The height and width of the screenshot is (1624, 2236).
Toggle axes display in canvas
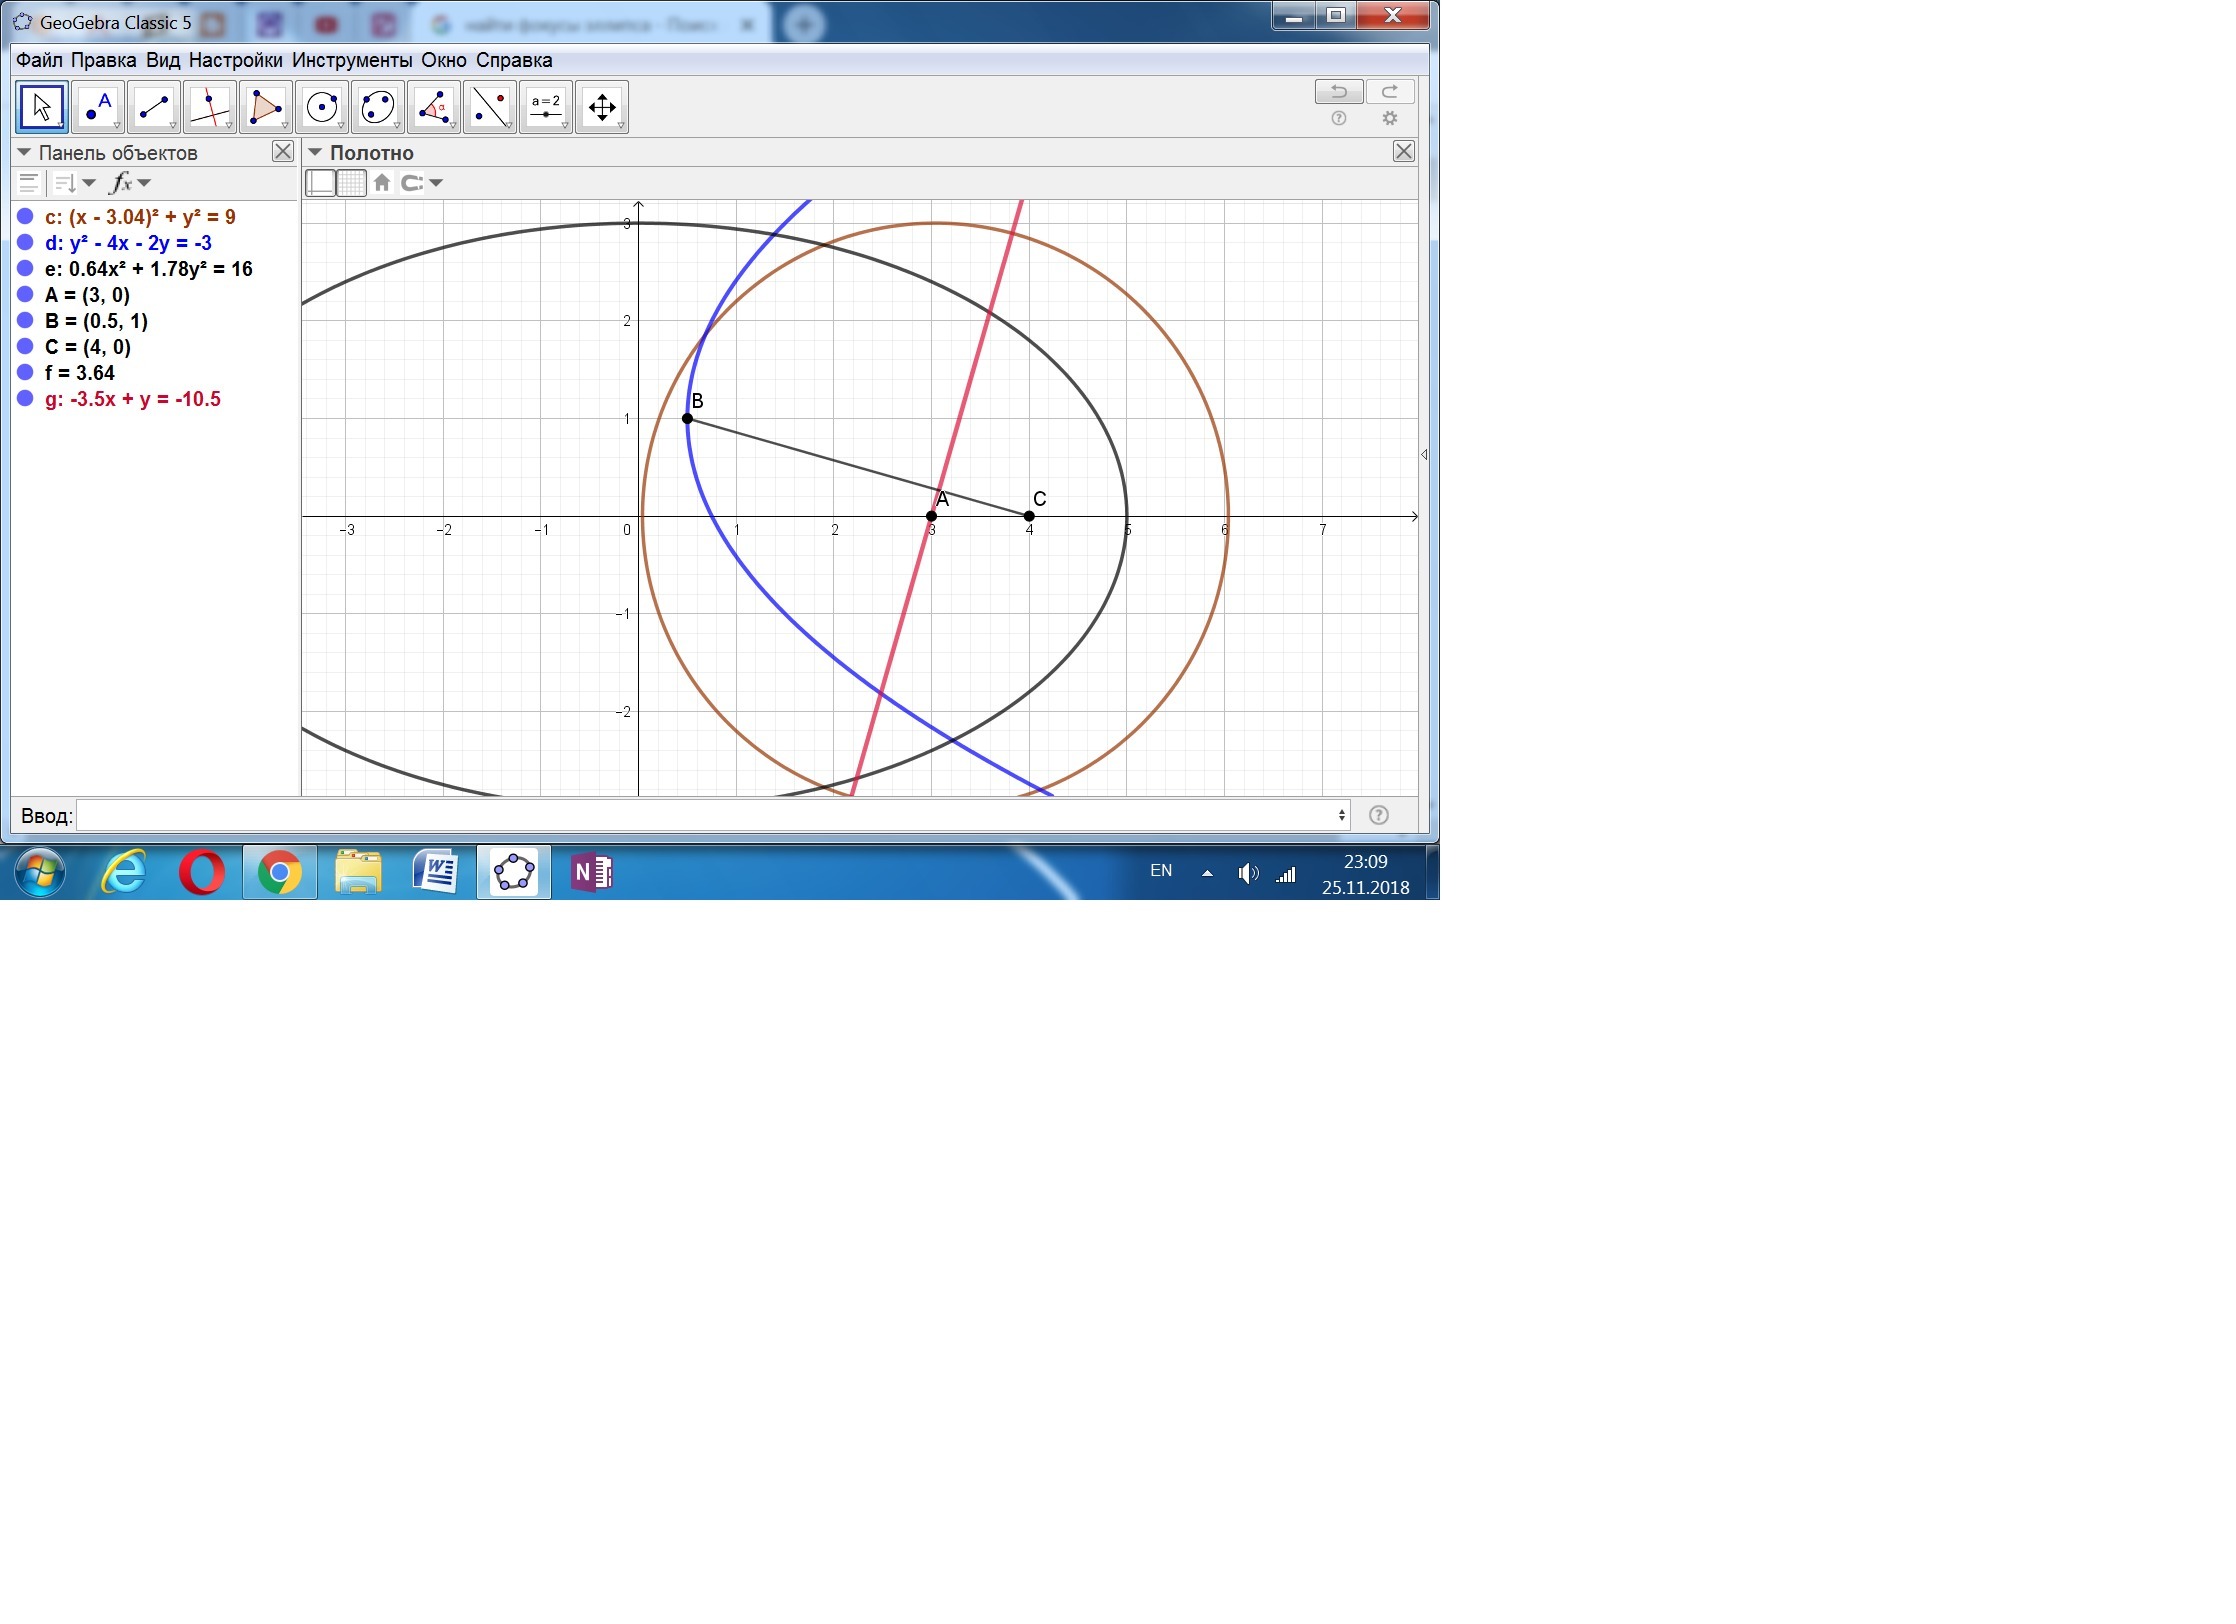point(320,183)
